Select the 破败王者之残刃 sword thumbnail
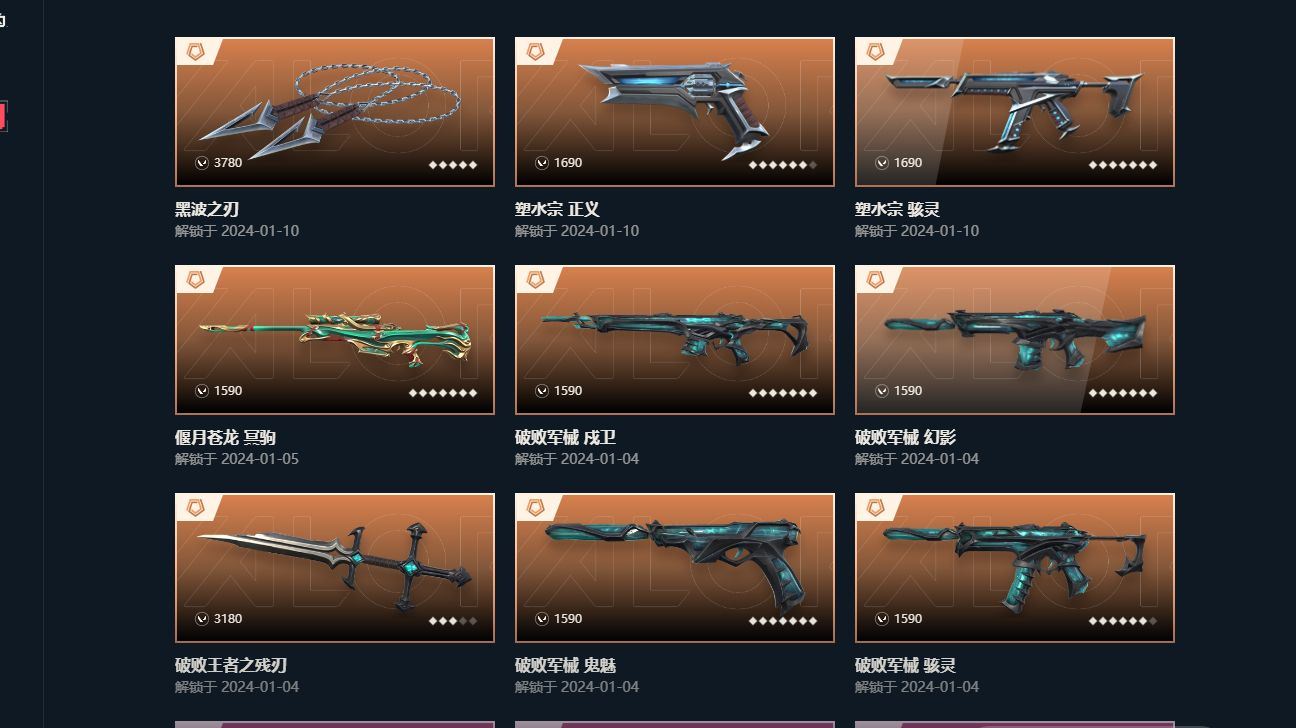This screenshot has height=728, width=1296. (x=335, y=568)
